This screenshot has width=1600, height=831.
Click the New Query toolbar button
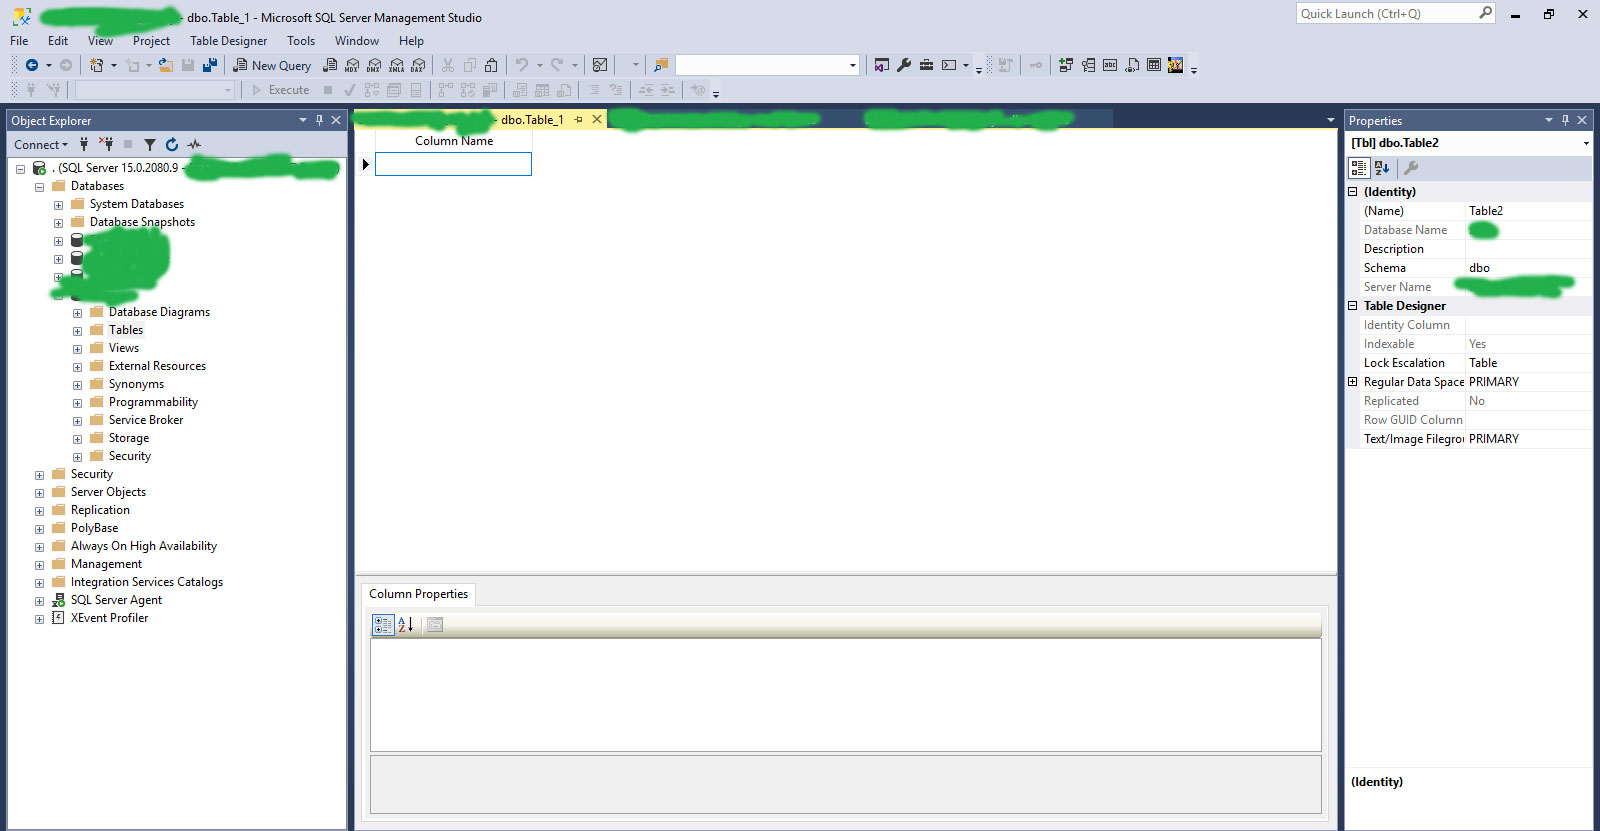tap(272, 65)
